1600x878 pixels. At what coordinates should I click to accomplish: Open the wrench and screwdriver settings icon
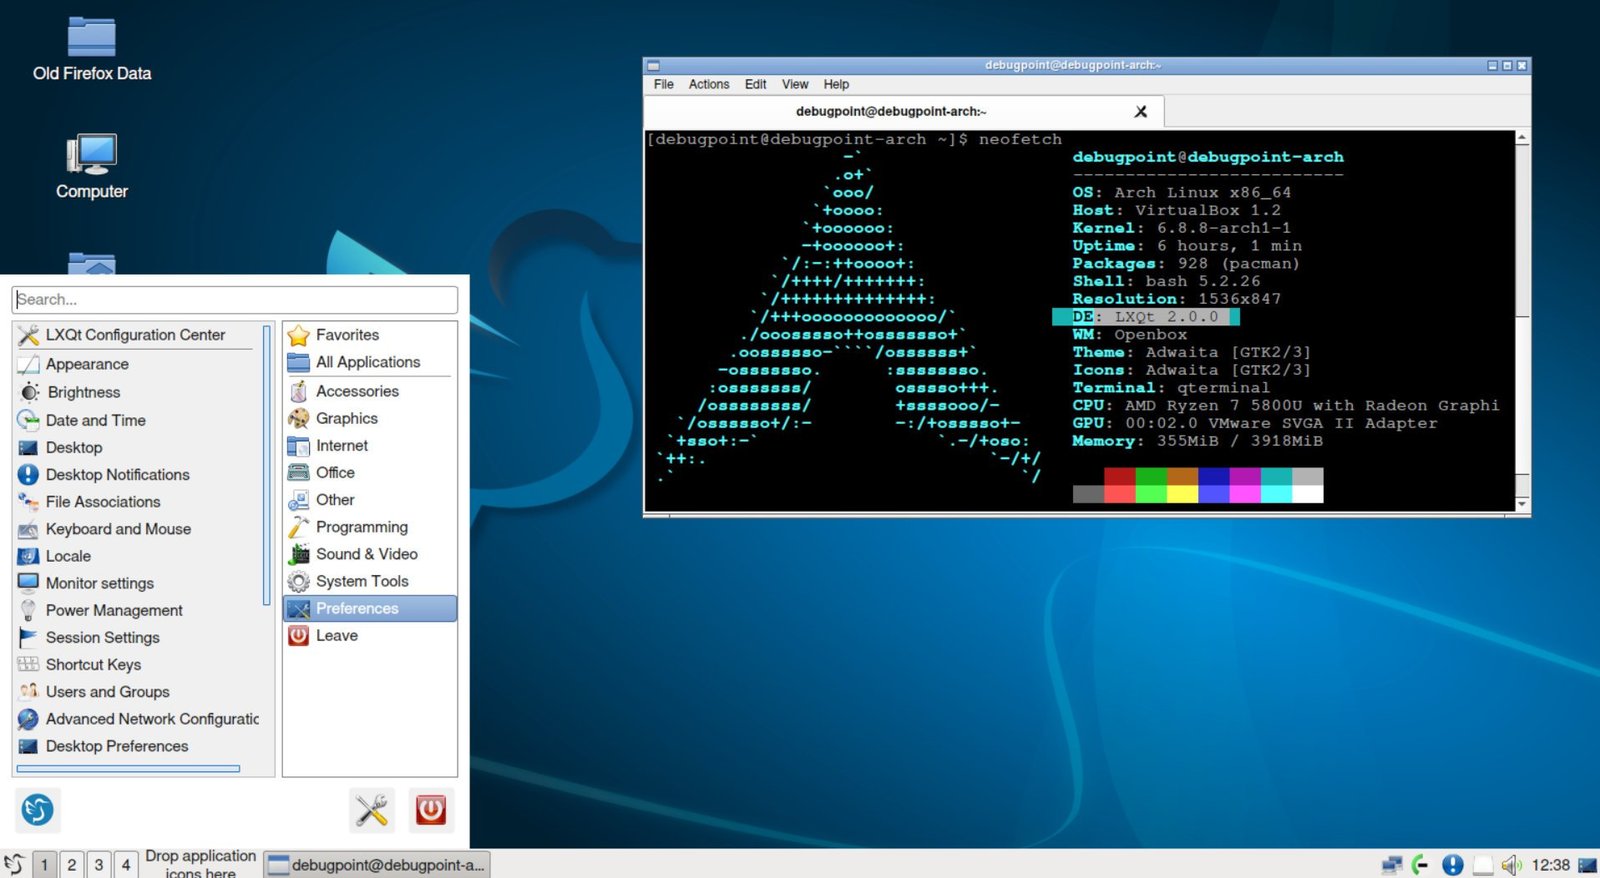pos(371,809)
